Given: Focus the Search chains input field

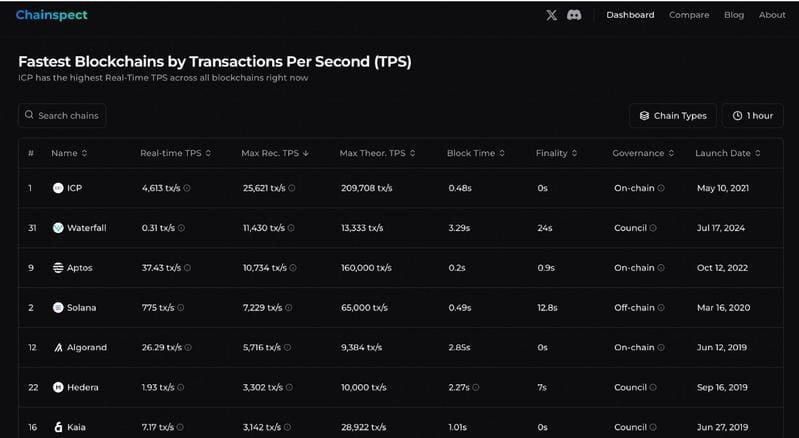Looking at the screenshot, I should [x=67, y=116].
